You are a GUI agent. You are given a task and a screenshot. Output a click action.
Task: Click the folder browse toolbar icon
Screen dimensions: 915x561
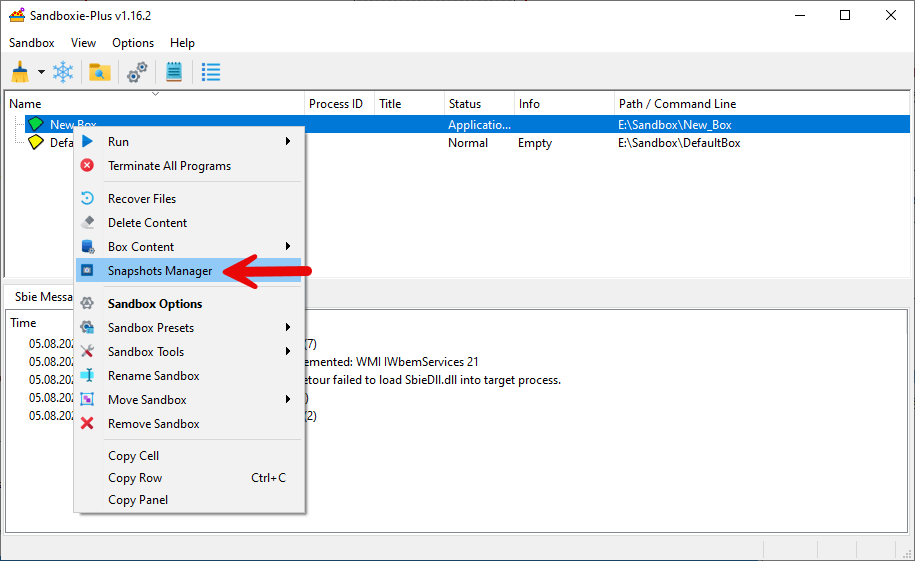point(100,72)
